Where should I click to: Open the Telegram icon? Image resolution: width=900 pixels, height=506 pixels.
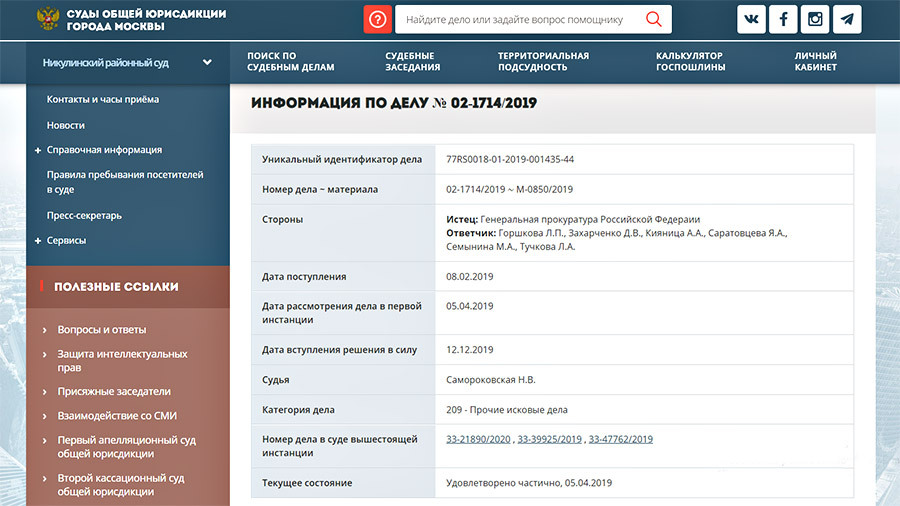(x=847, y=20)
